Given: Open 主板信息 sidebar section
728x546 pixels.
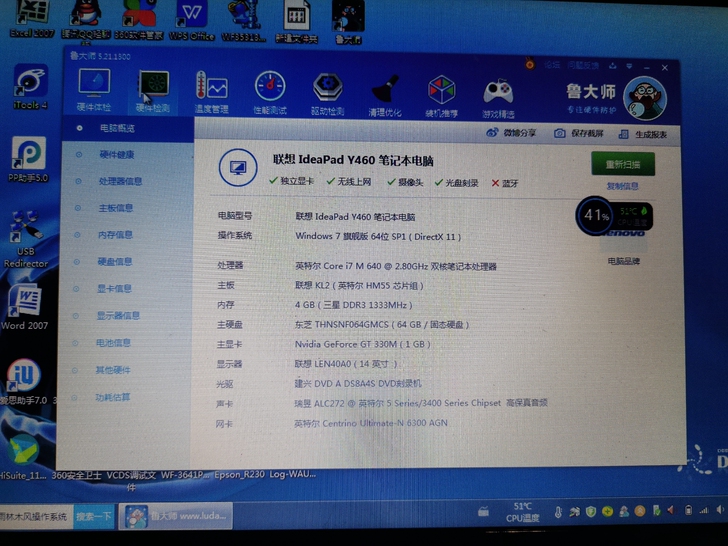Looking at the screenshot, I should tap(116, 208).
